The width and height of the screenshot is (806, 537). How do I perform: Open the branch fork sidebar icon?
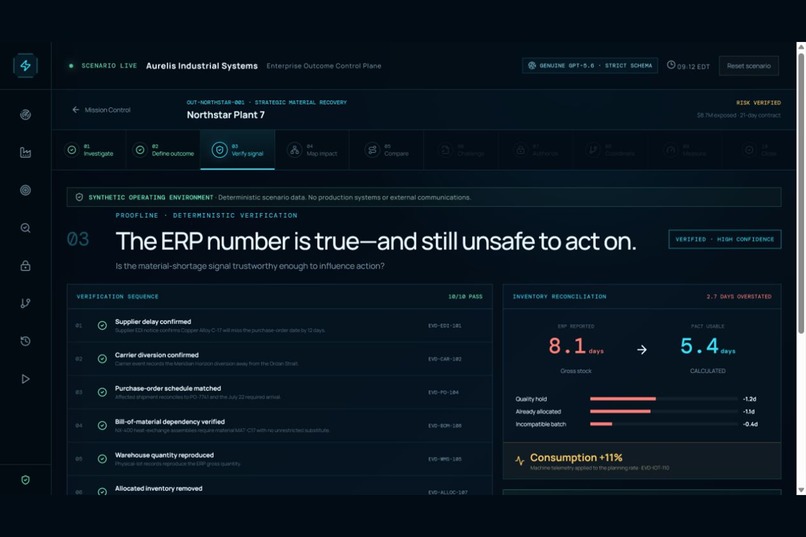pyautogui.click(x=25, y=303)
